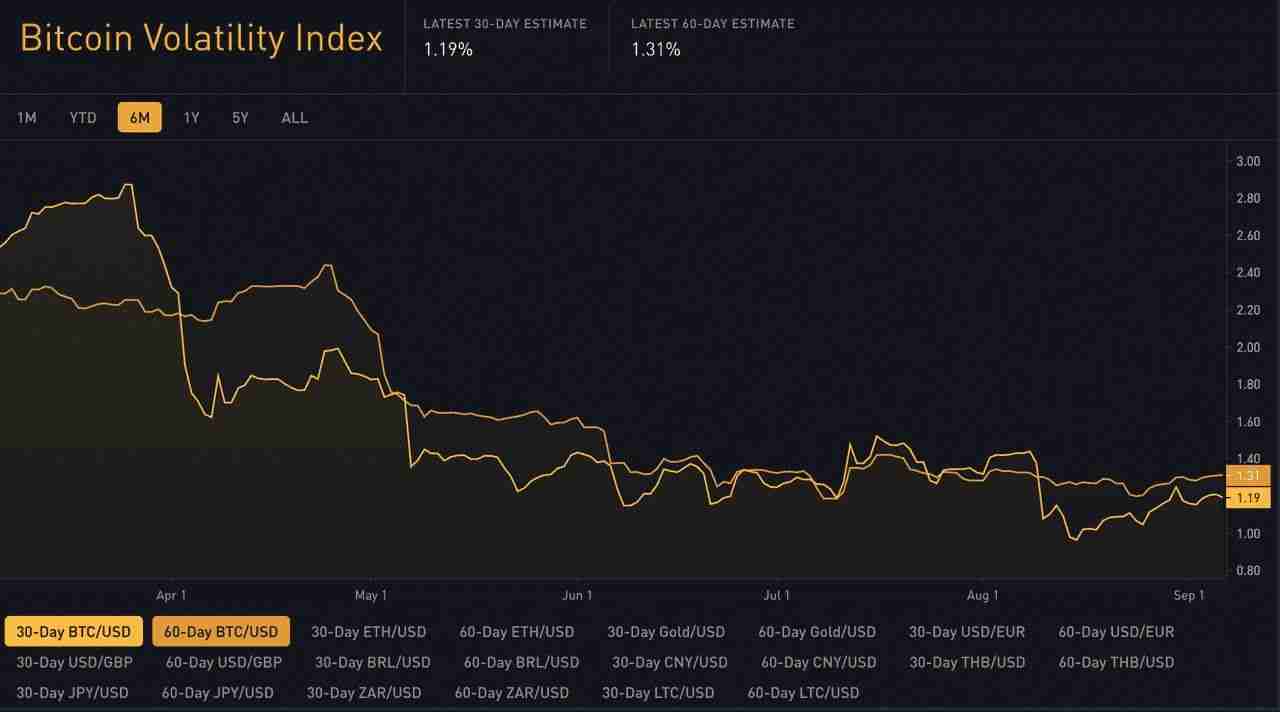This screenshot has height=712, width=1280.
Task: Disable the 30-Day BTC/USD series
Action: [74, 632]
